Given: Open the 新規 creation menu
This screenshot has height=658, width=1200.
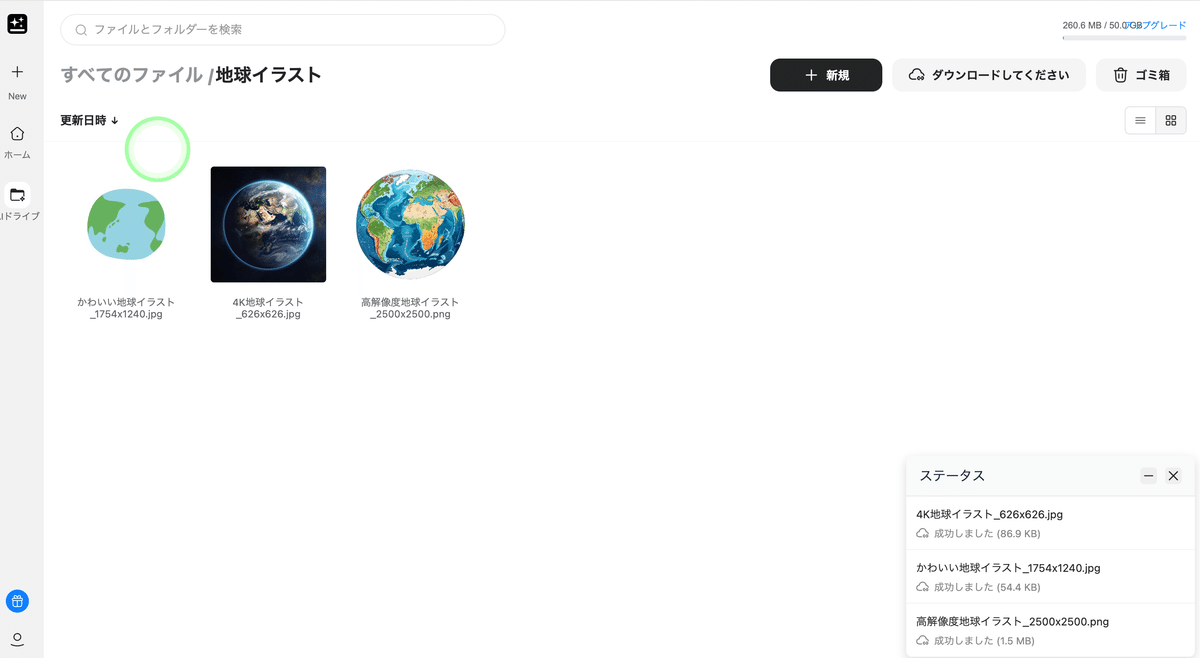Looking at the screenshot, I should [x=826, y=74].
